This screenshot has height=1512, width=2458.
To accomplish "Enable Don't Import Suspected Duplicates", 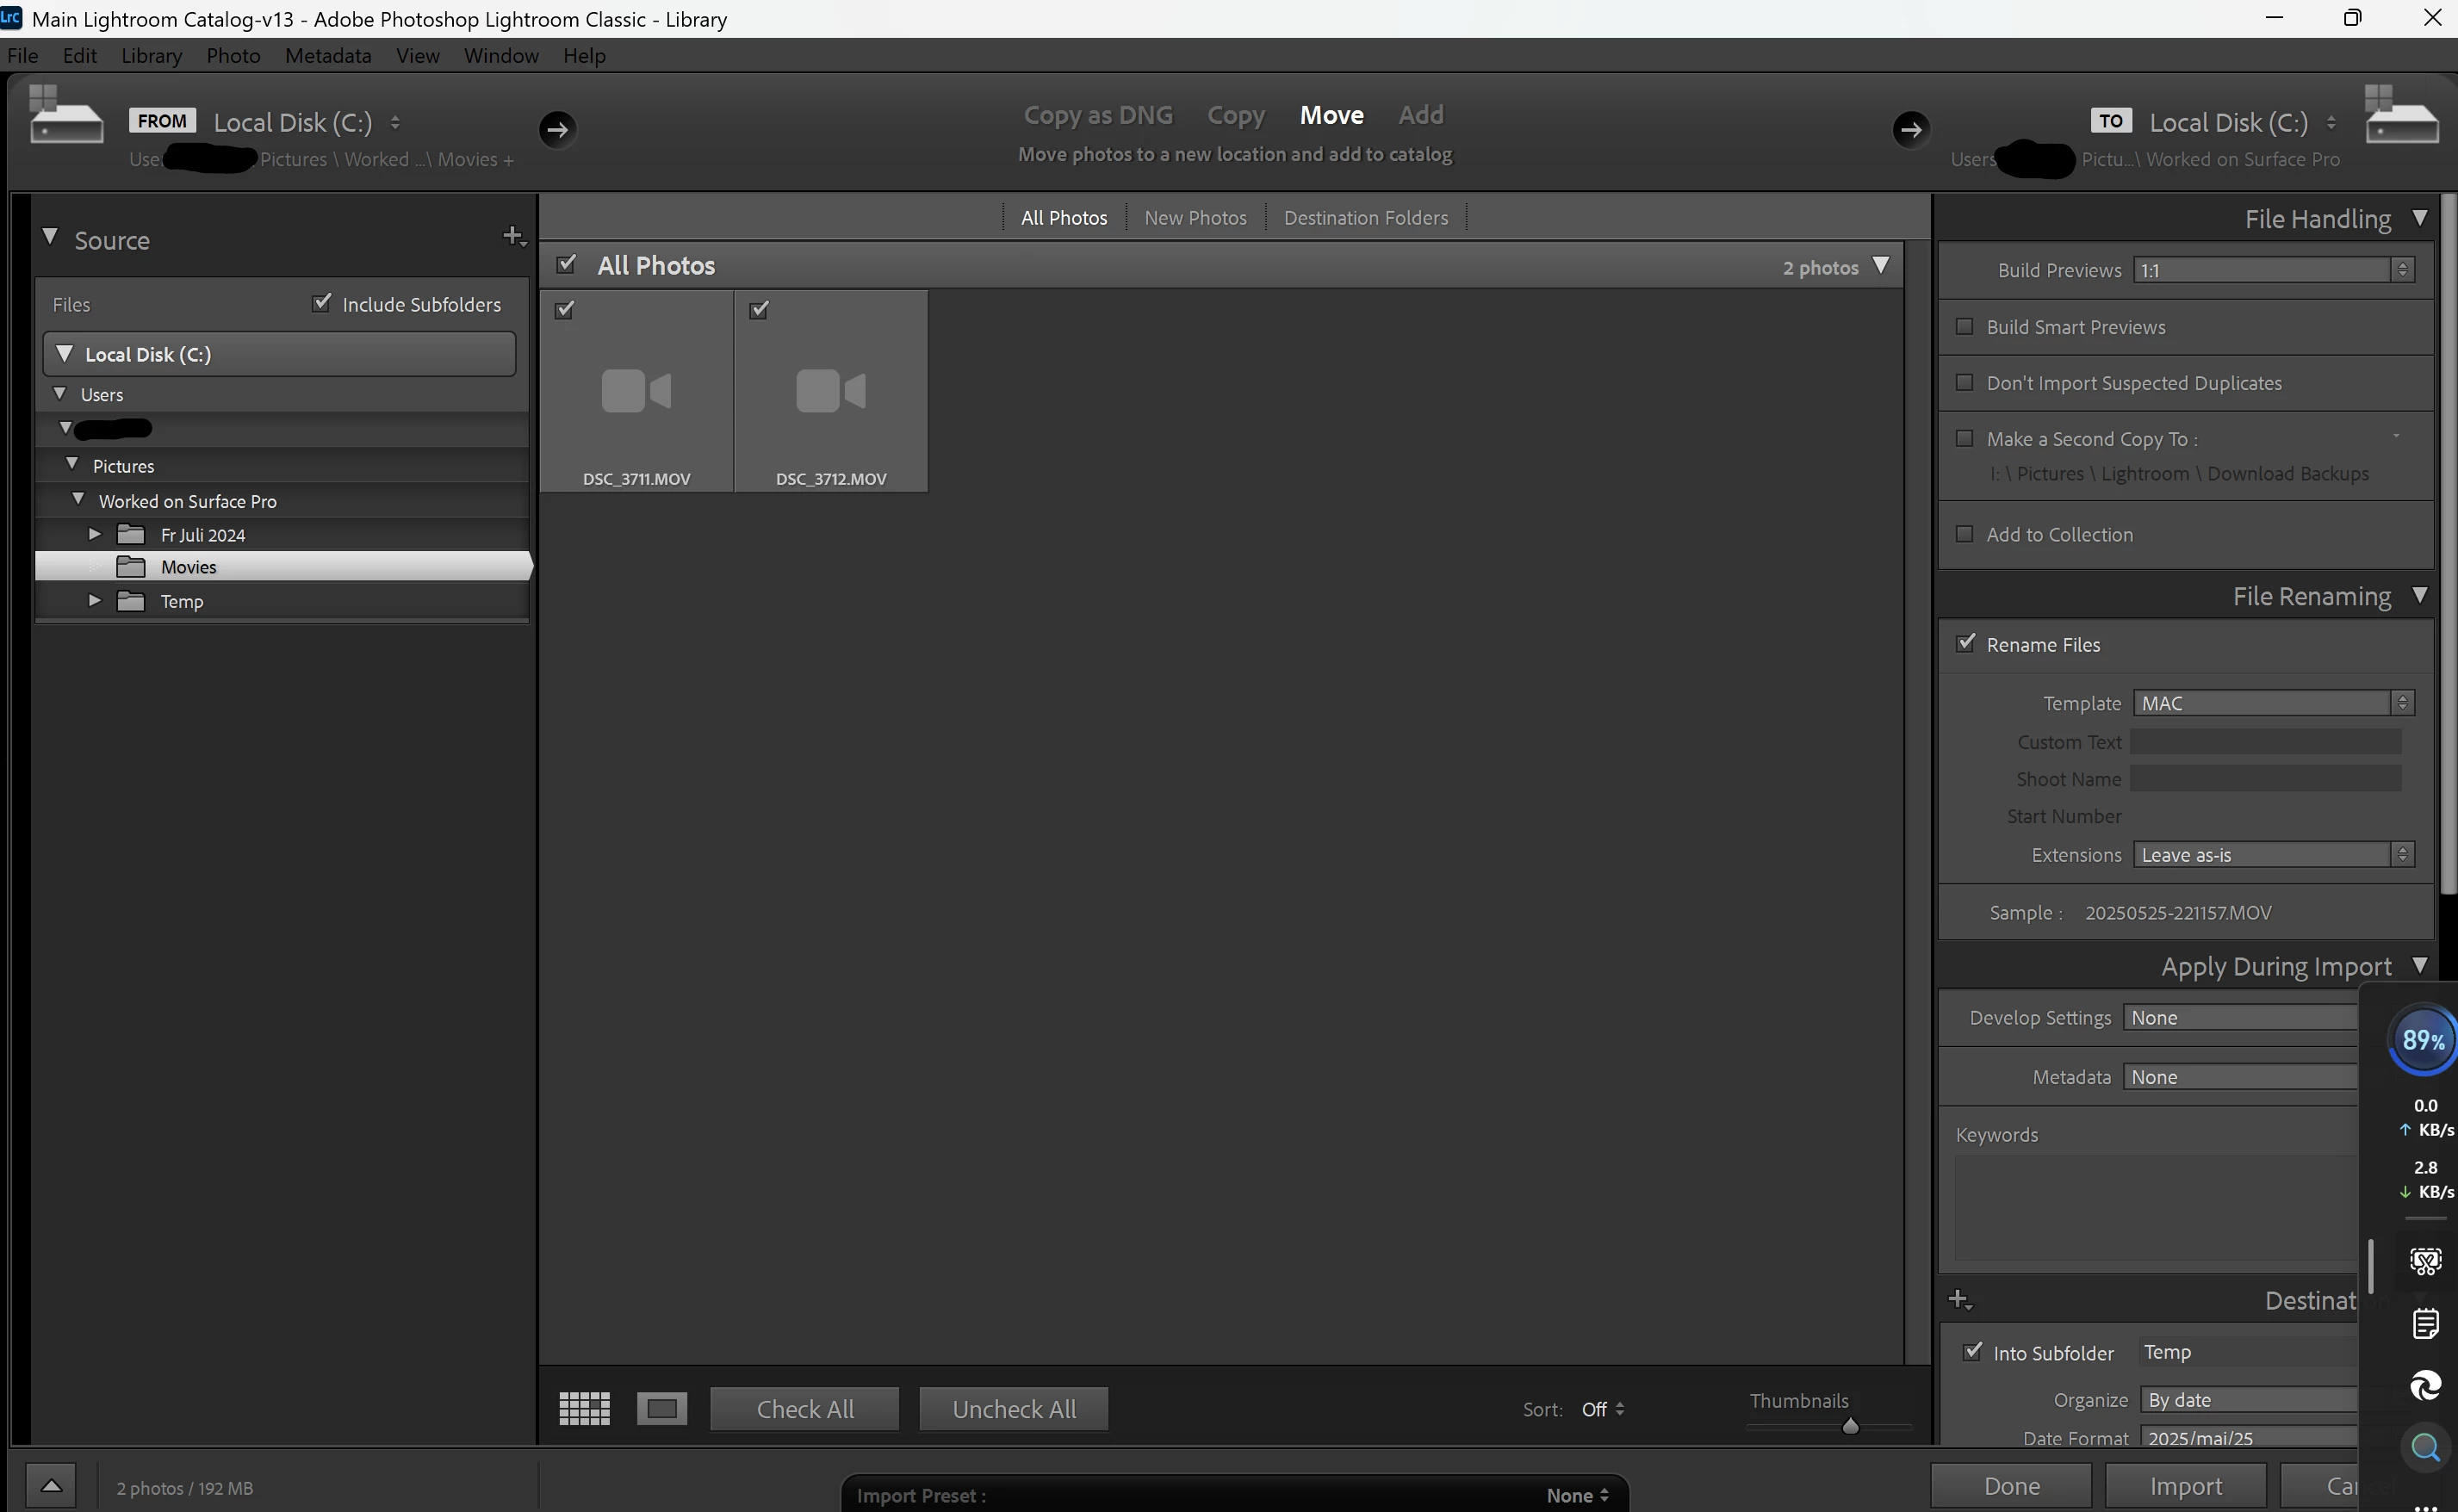I will point(1964,383).
